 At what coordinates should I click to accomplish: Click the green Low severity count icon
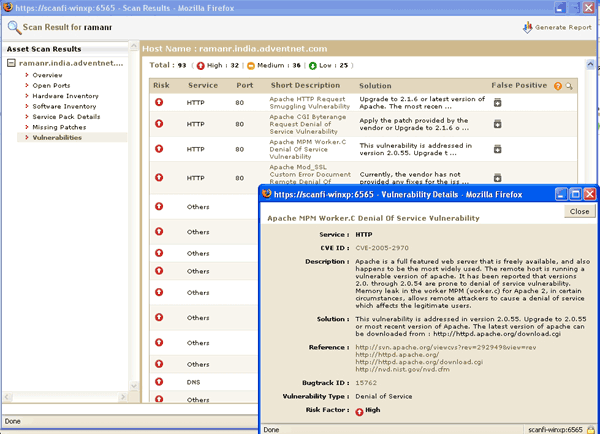pyautogui.click(x=312, y=66)
